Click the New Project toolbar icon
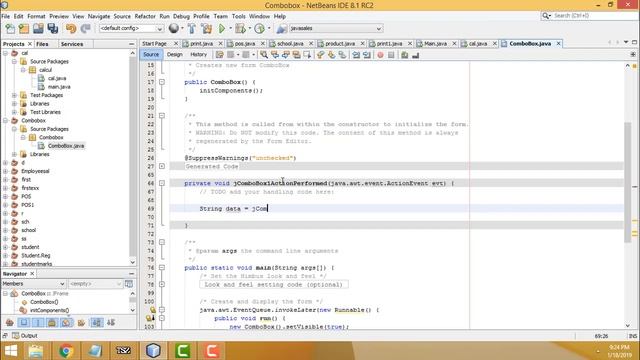The width and height of the screenshot is (640, 360). [24, 28]
